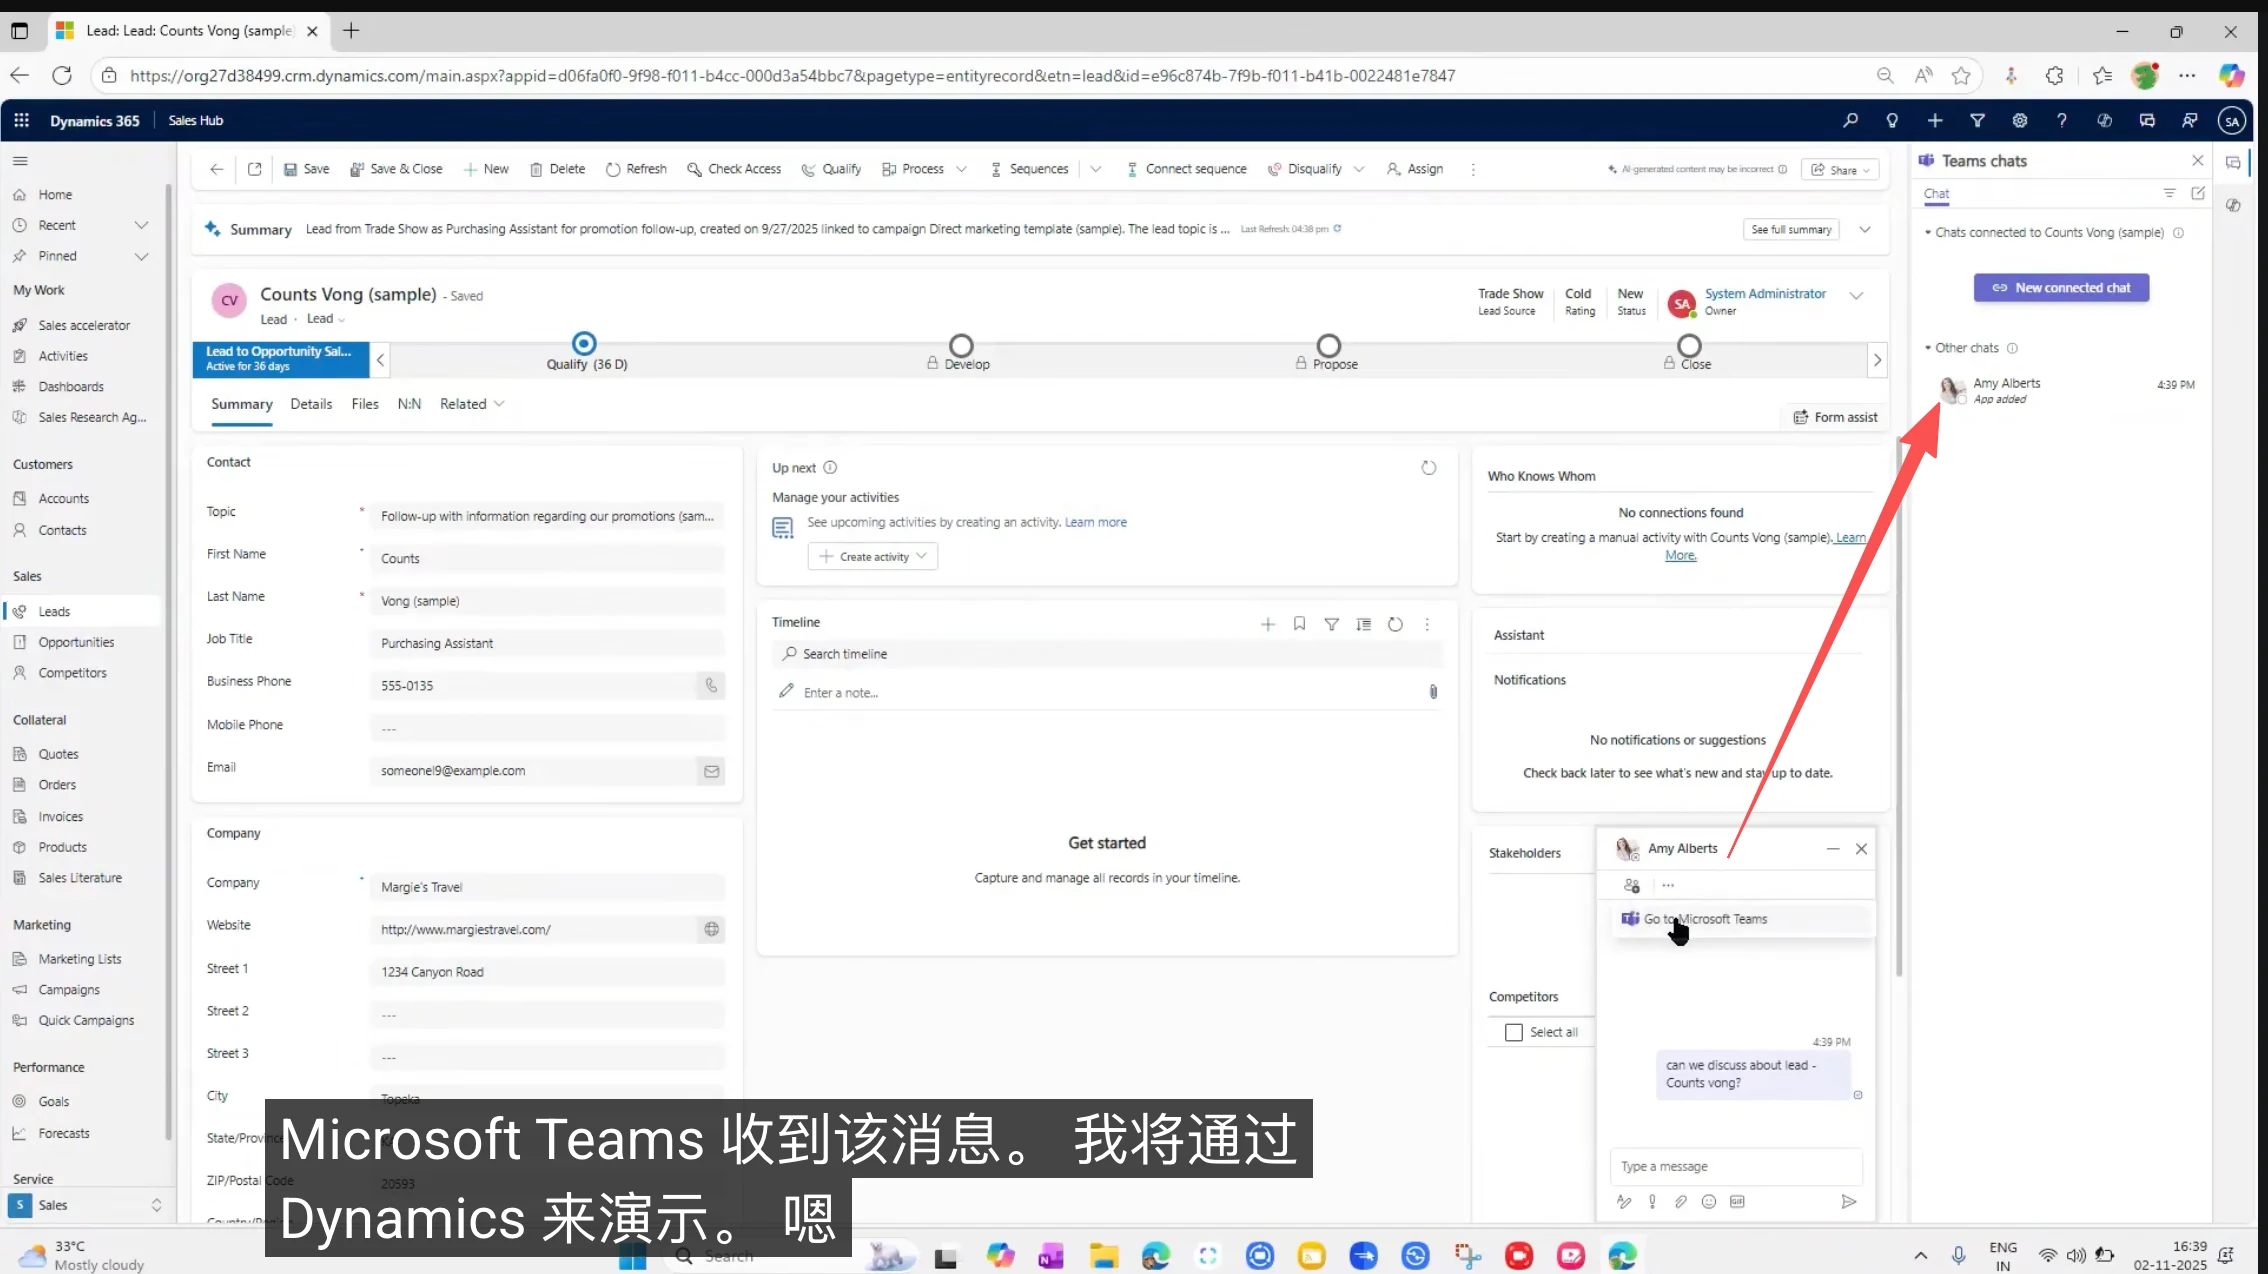Click the Job Title field Purchasing Assistant

click(546, 643)
